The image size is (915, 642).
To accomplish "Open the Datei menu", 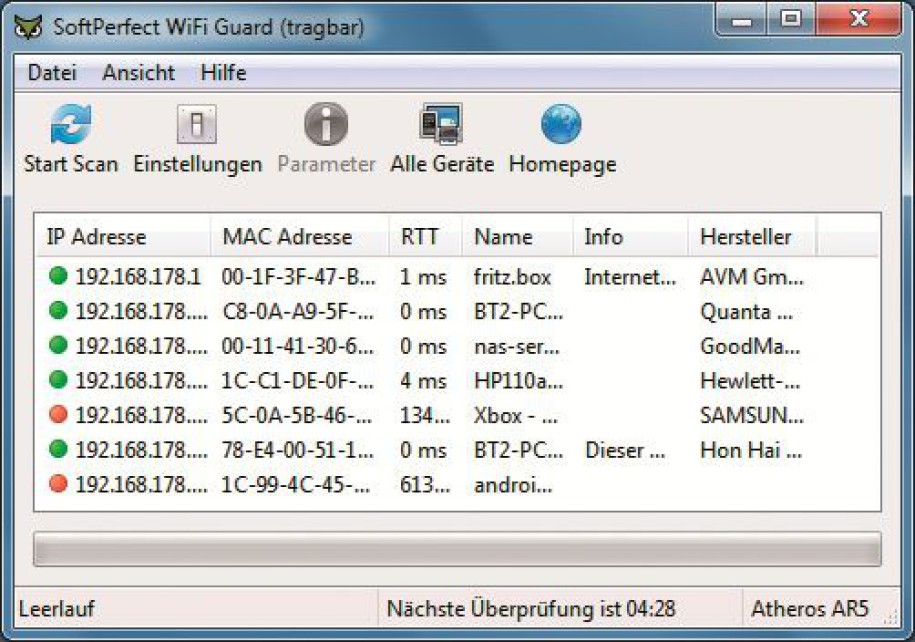I will pos(52,72).
